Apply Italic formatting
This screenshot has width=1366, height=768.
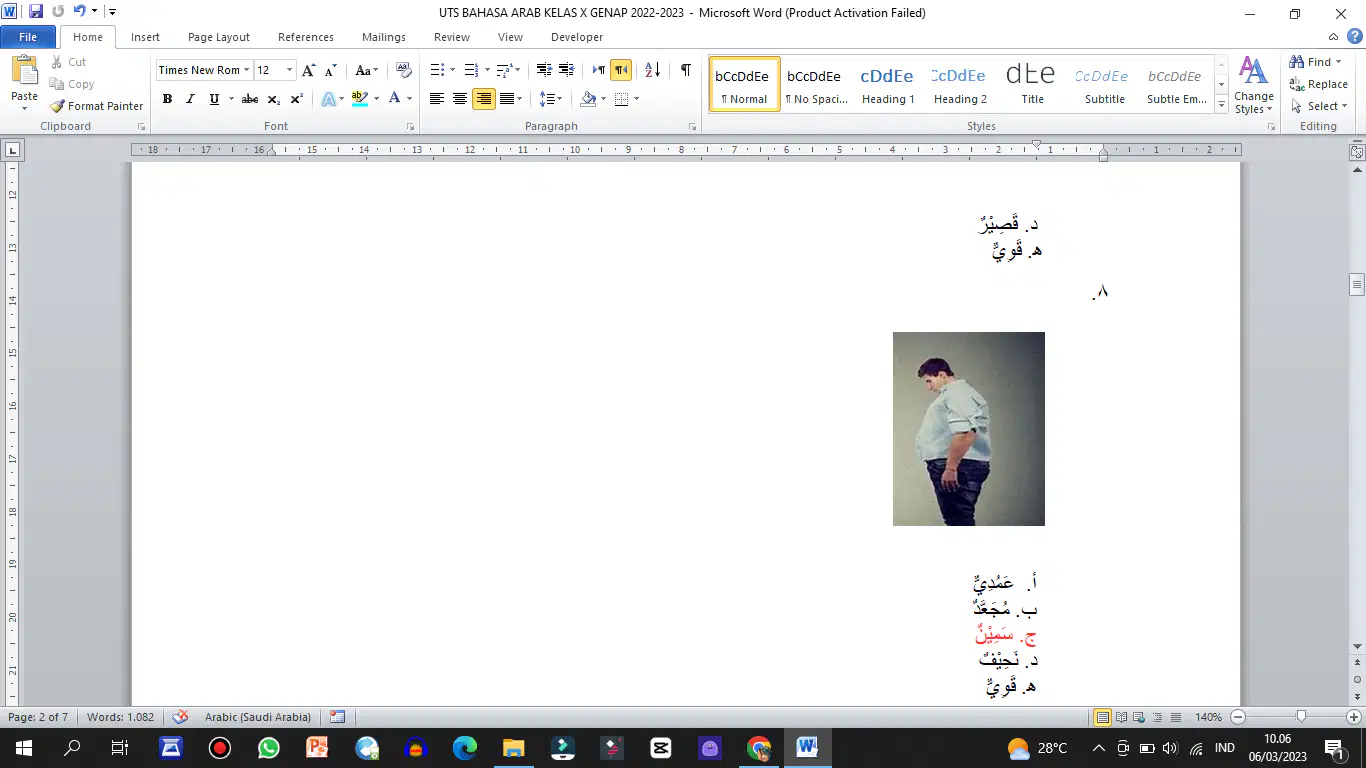click(x=190, y=99)
